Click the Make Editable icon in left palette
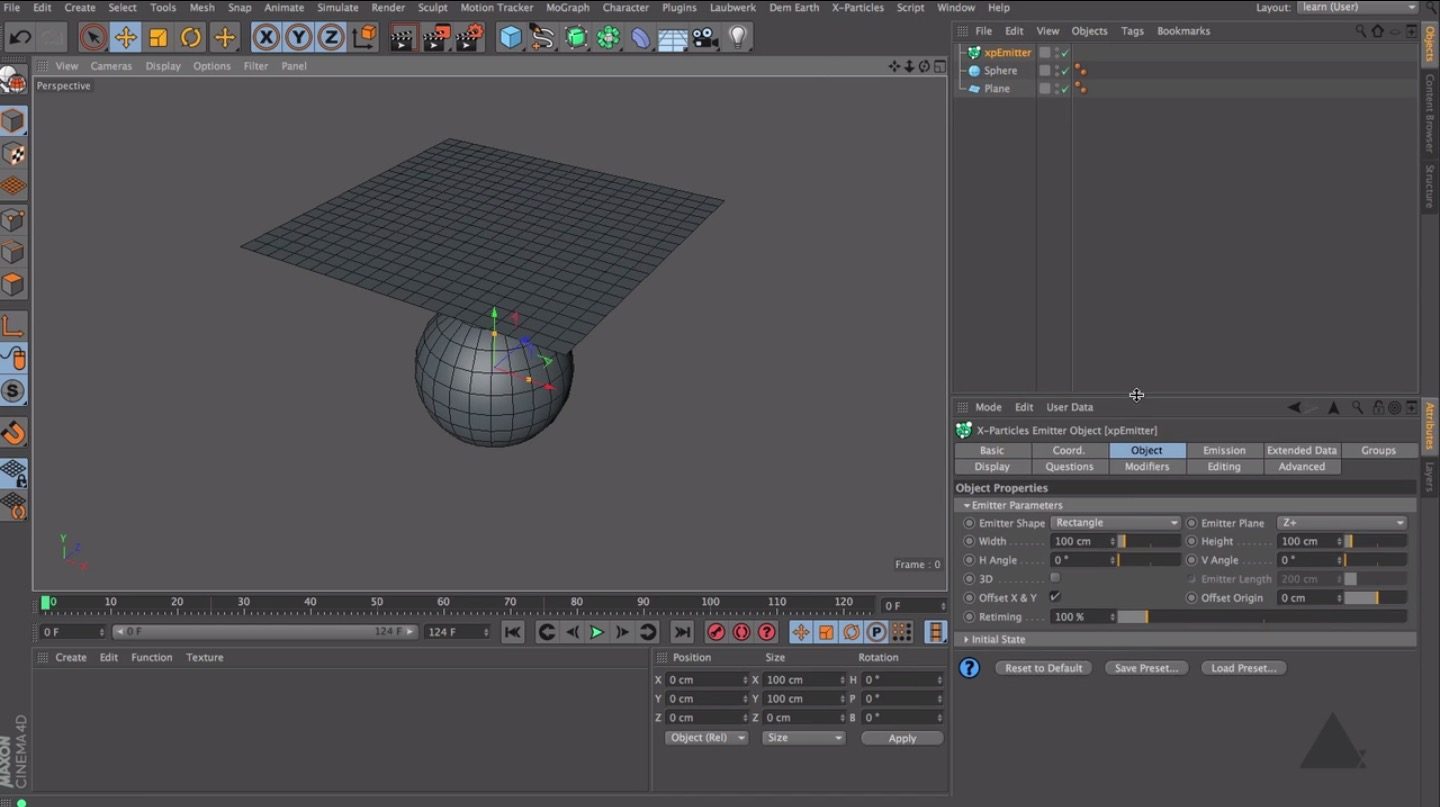Viewport: 1440px width, 807px height. point(13,82)
